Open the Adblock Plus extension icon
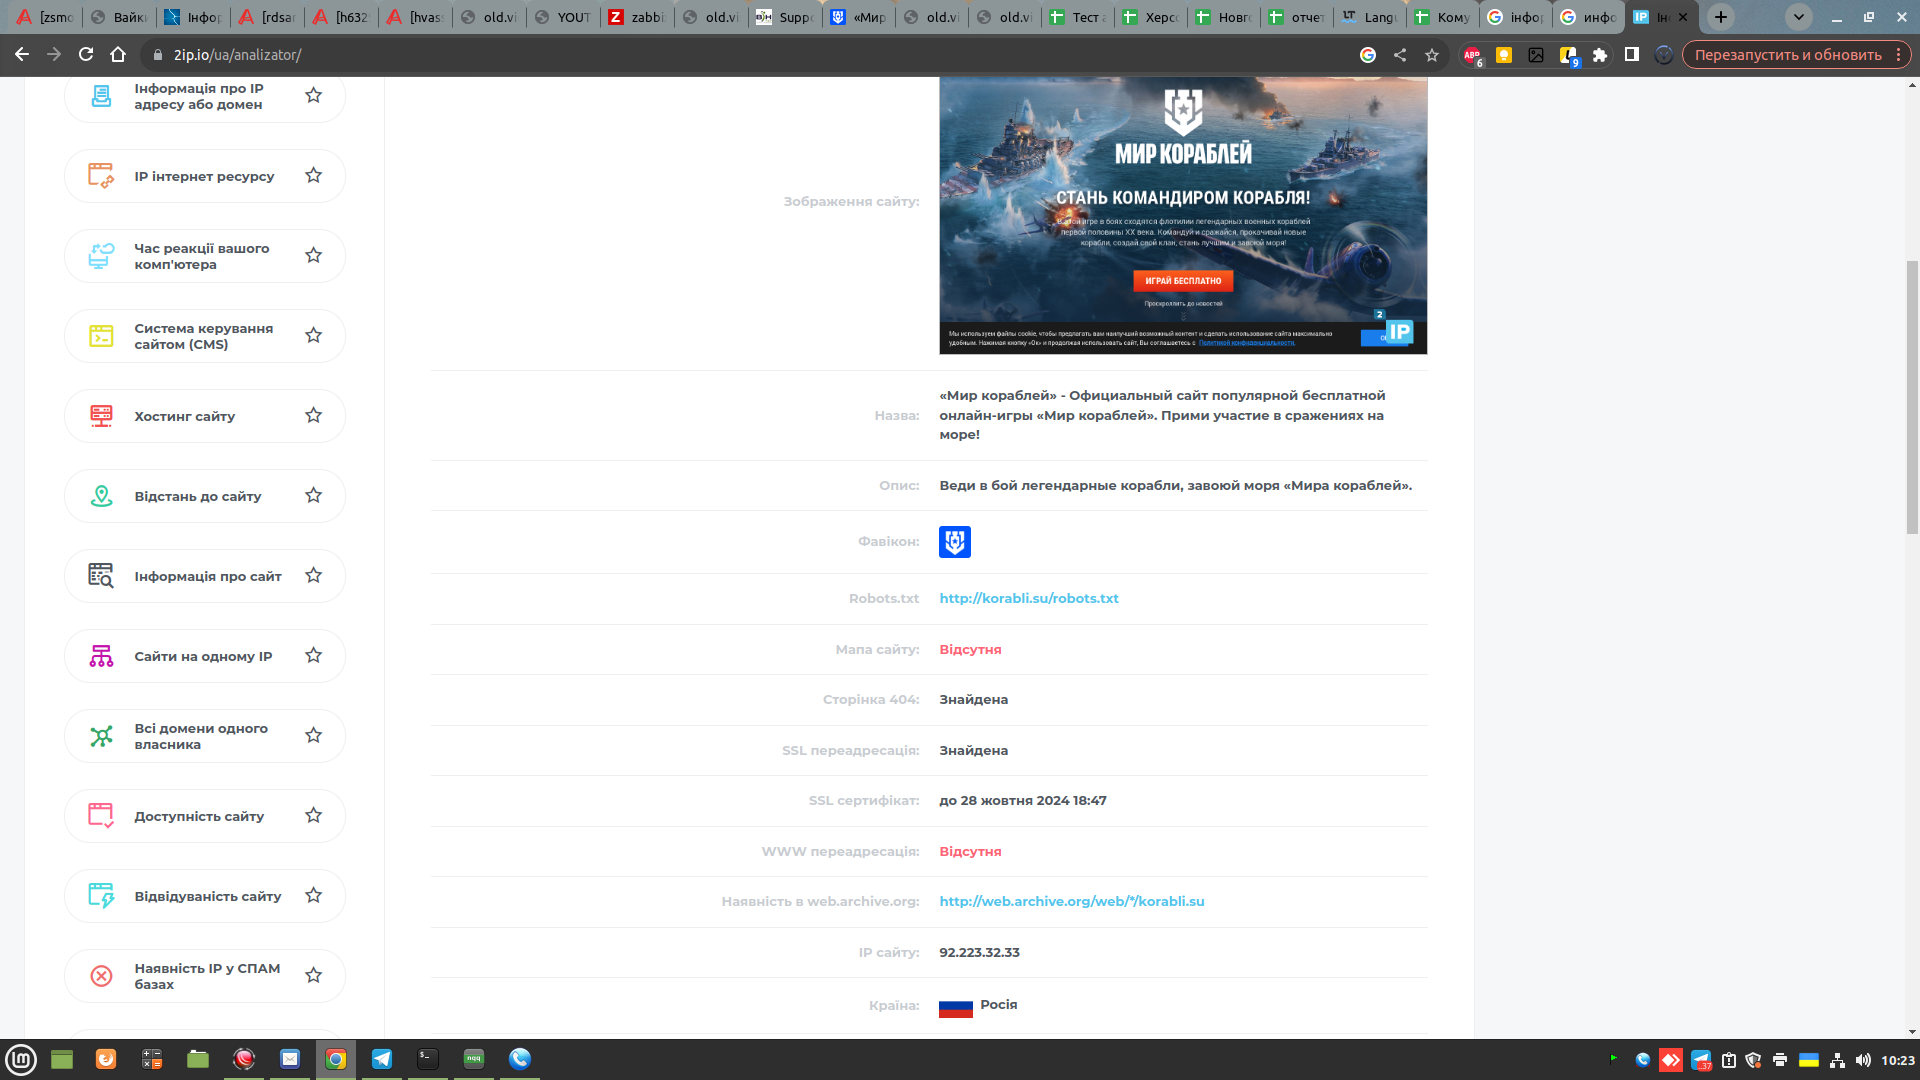The height and width of the screenshot is (1080, 1920). point(1472,55)
